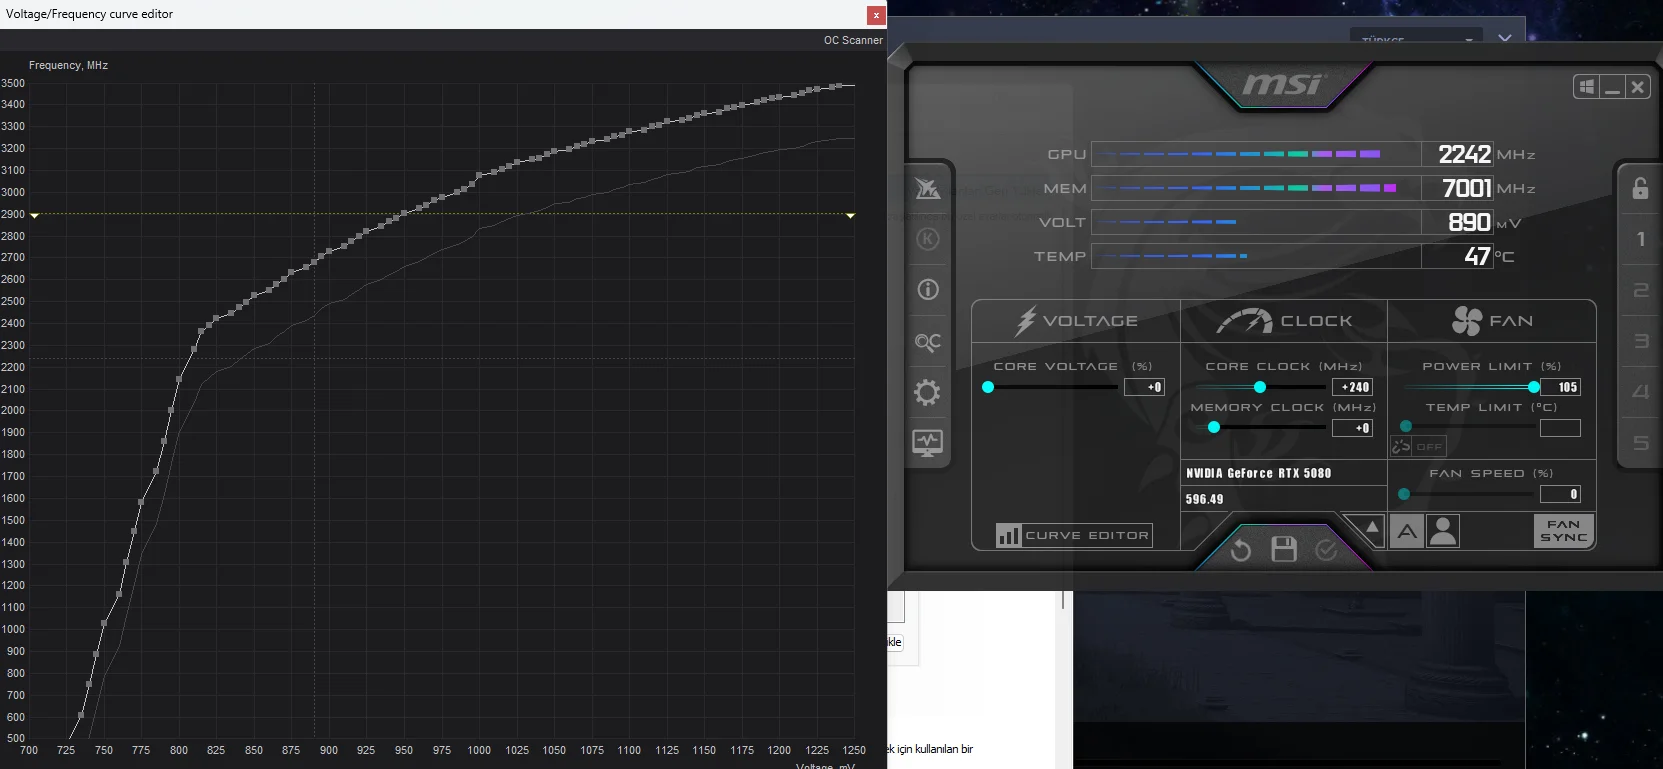Viewport: 1663px width, 769px height.
Task: Open the hardware monitor graph icon
Action: 928,443
